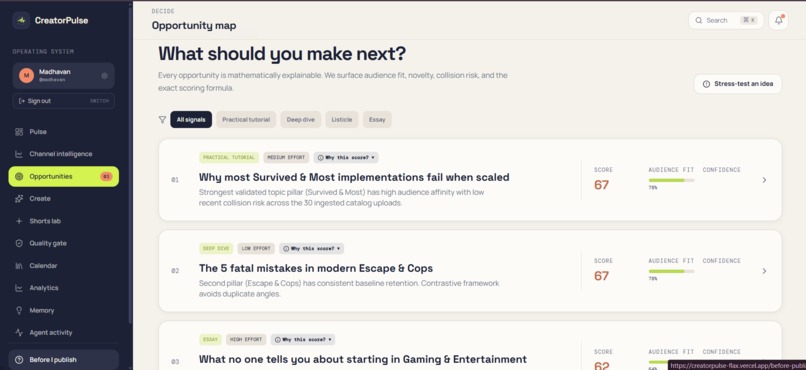The image size is (806, 370).
Task: Filter by Essay
Action: tap(377, 120)
